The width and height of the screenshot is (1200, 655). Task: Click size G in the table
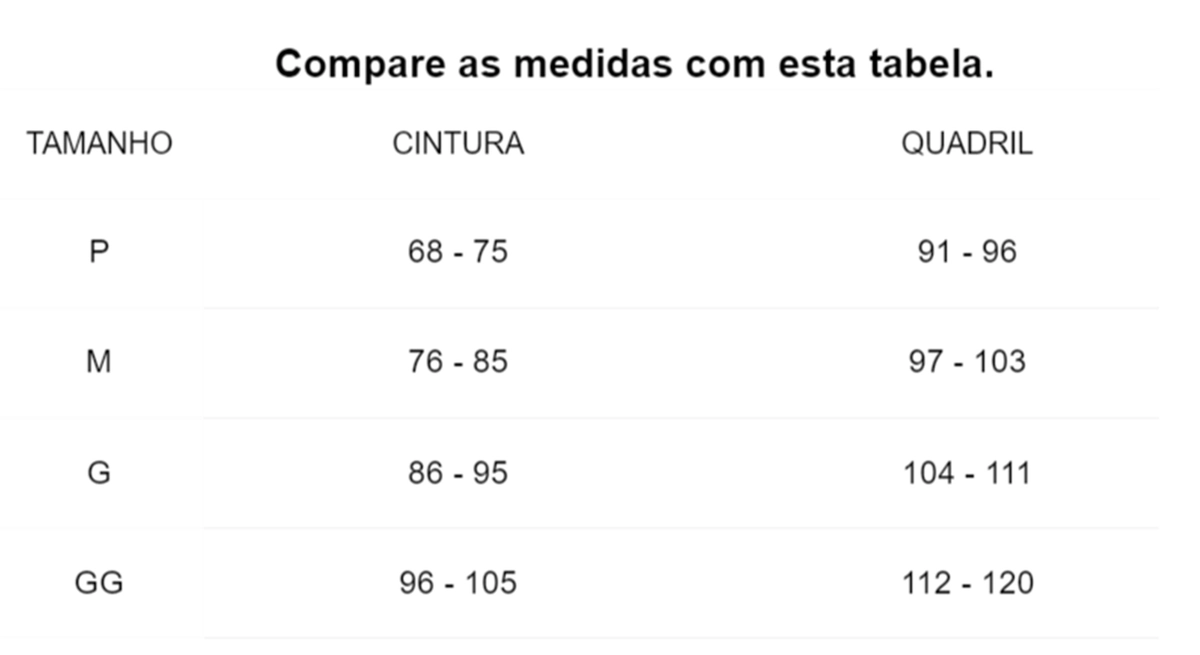point(98,472)
